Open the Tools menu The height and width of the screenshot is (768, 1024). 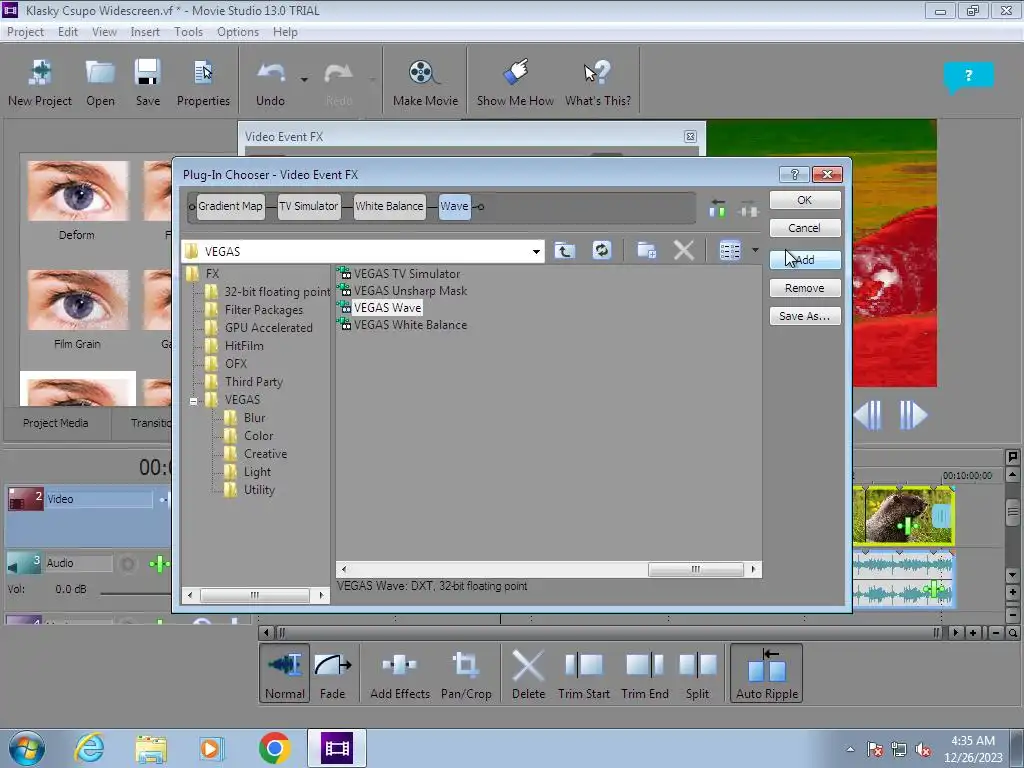(188, 32)
